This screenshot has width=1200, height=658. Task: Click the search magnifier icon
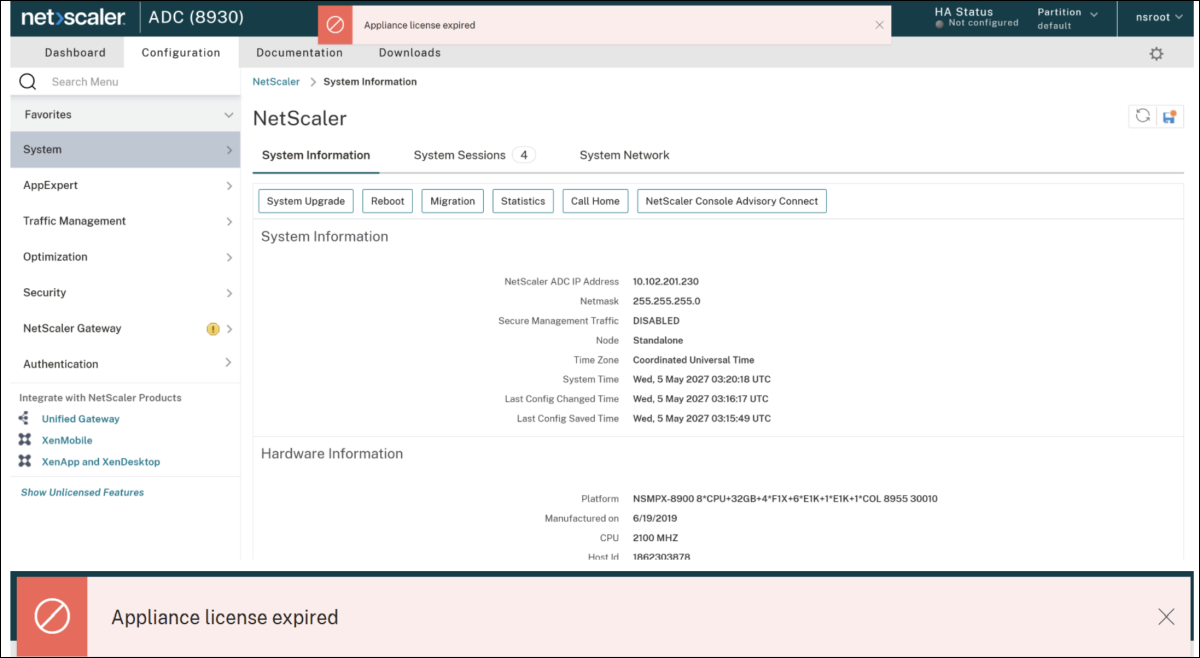(28, 82)
